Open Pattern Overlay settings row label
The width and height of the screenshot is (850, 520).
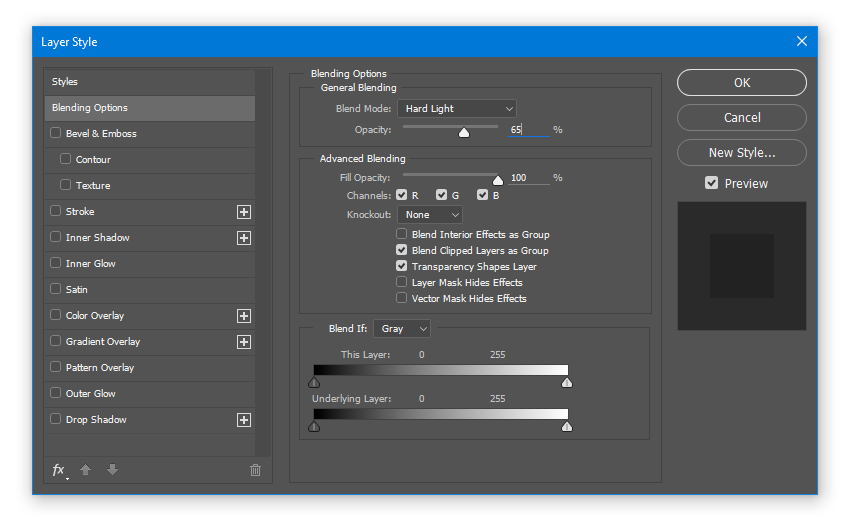tap(100, 368)
